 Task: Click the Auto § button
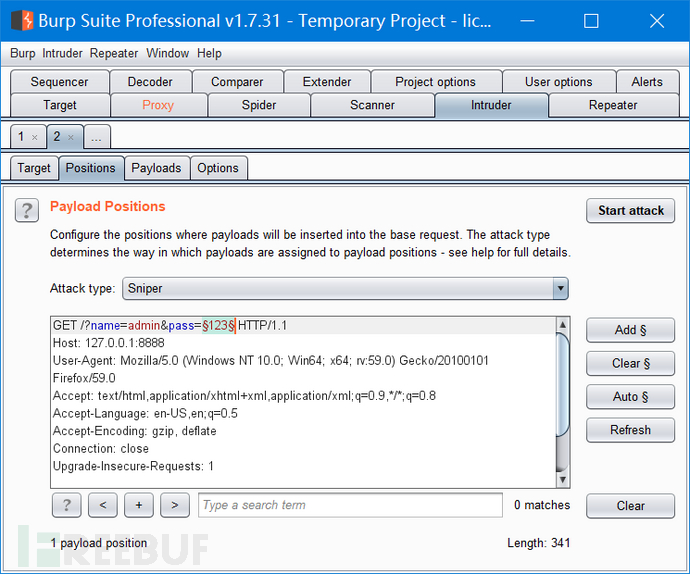pyautogui.click(x=630, y=397)
